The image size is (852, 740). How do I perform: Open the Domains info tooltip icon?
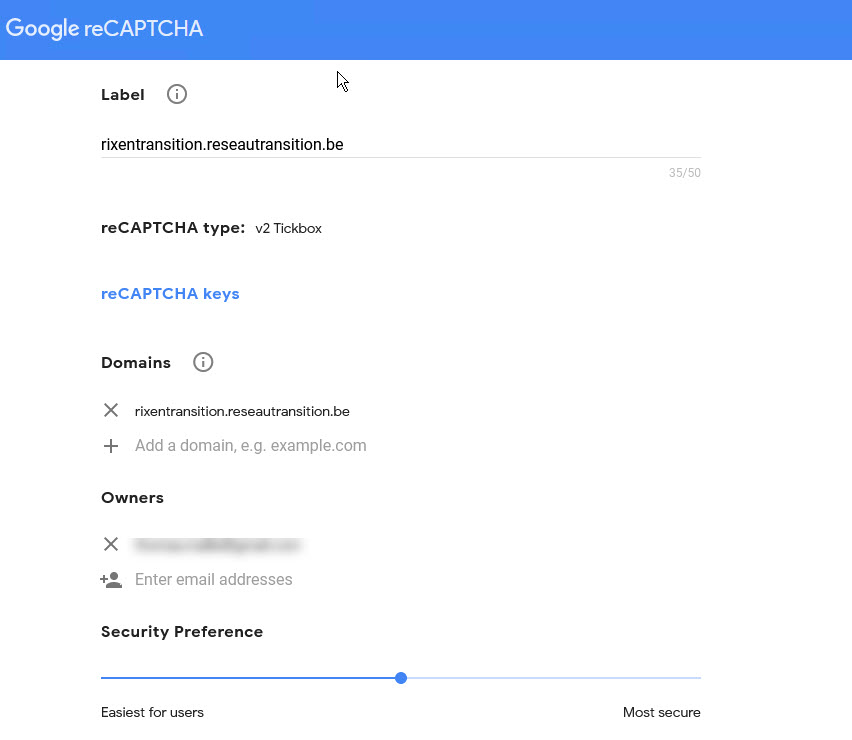point(203,362)
